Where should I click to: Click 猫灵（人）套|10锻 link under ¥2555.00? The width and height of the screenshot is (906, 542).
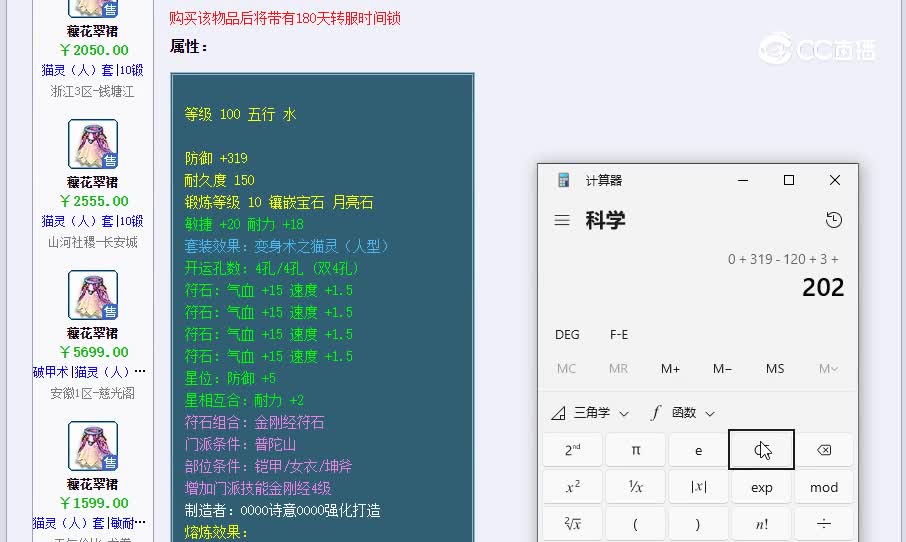click(92, 221)
